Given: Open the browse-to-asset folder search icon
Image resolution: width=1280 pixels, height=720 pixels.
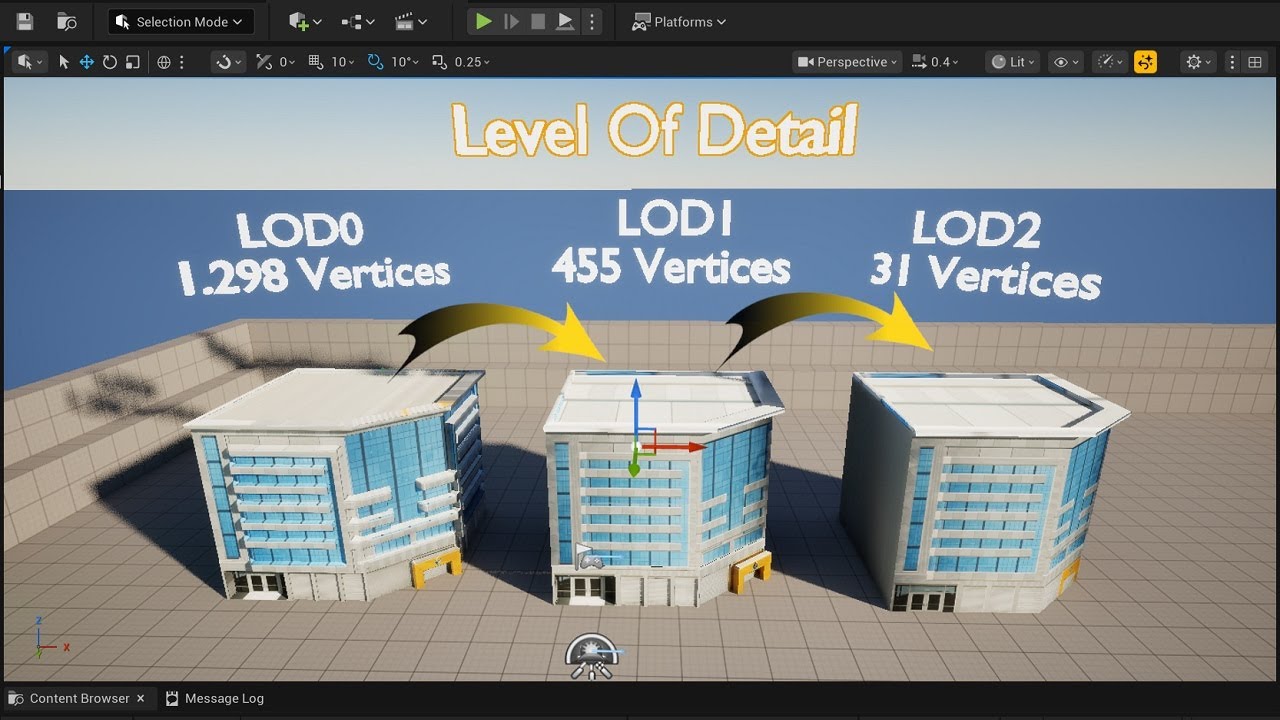Looking at the screenshot, I should pyautogui.click(x=67, y=21).
